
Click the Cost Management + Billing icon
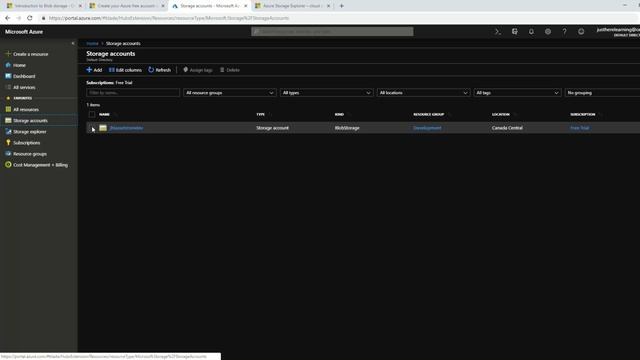coord(8,165)
